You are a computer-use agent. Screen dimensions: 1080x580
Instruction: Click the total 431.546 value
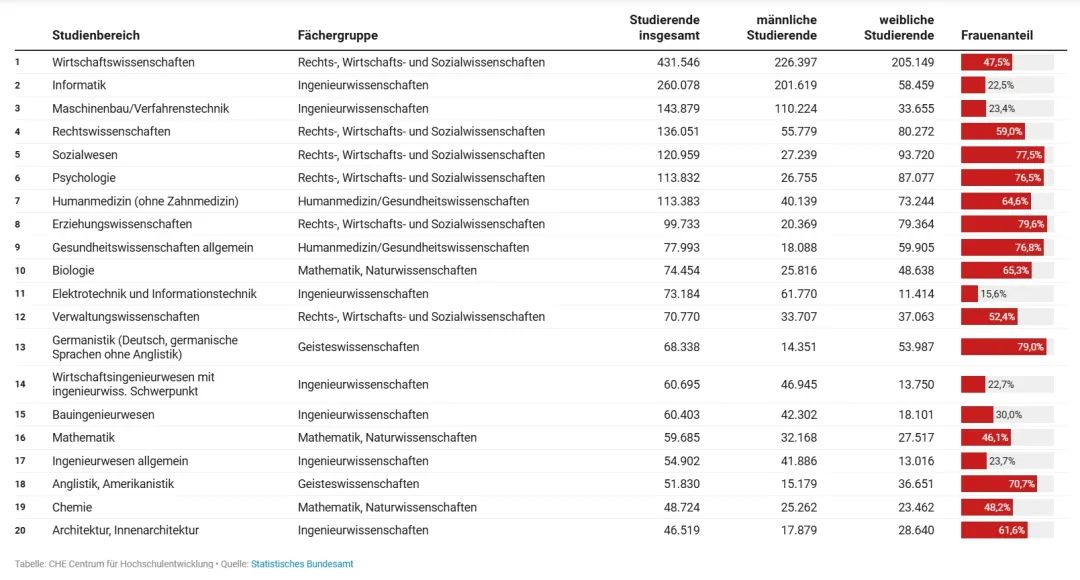[678, 62]
